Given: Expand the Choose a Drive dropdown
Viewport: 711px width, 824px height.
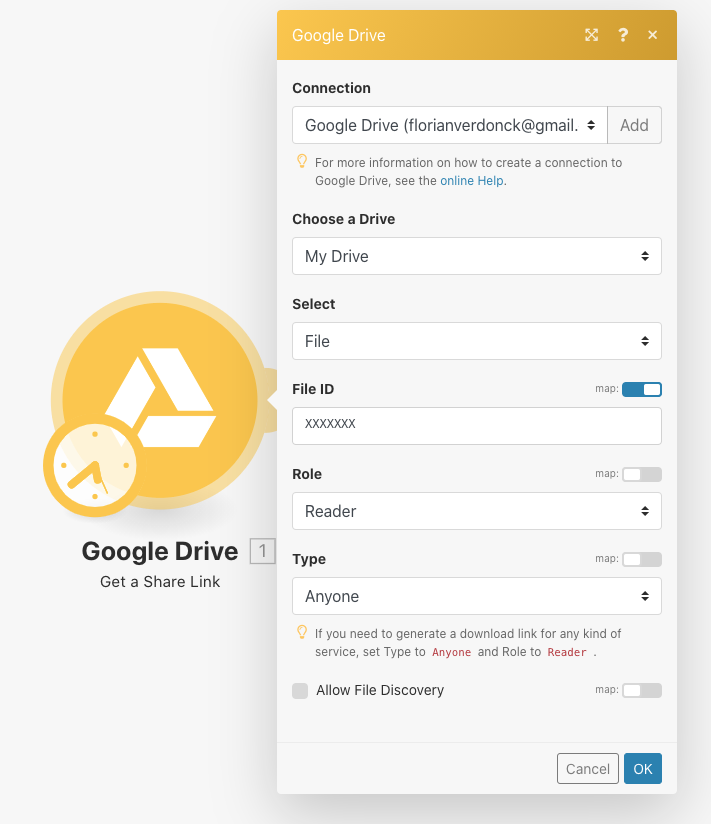Looking at the screenshot, I should pyautogui.click(x=477, y=256).
